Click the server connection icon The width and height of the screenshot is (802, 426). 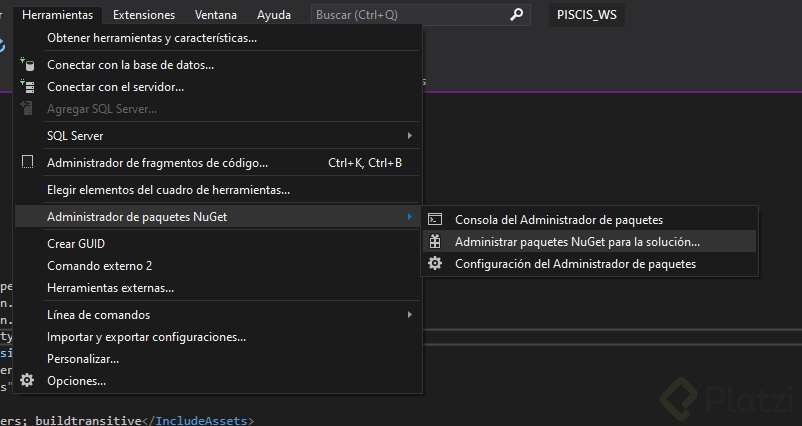pos(27,87)
